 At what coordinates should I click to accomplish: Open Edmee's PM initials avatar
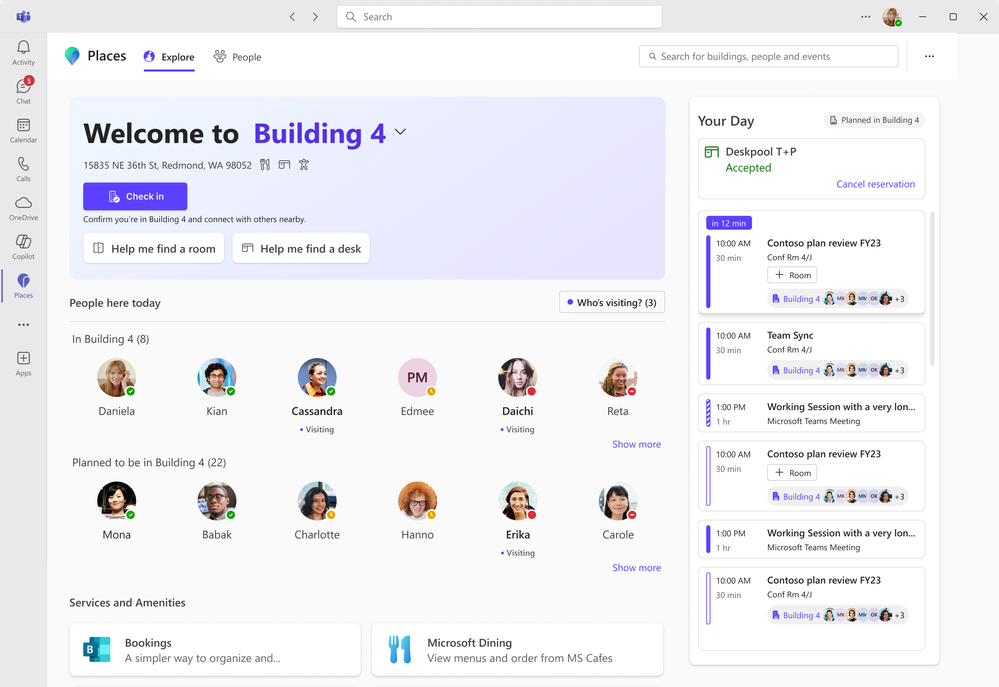point(417,377)
